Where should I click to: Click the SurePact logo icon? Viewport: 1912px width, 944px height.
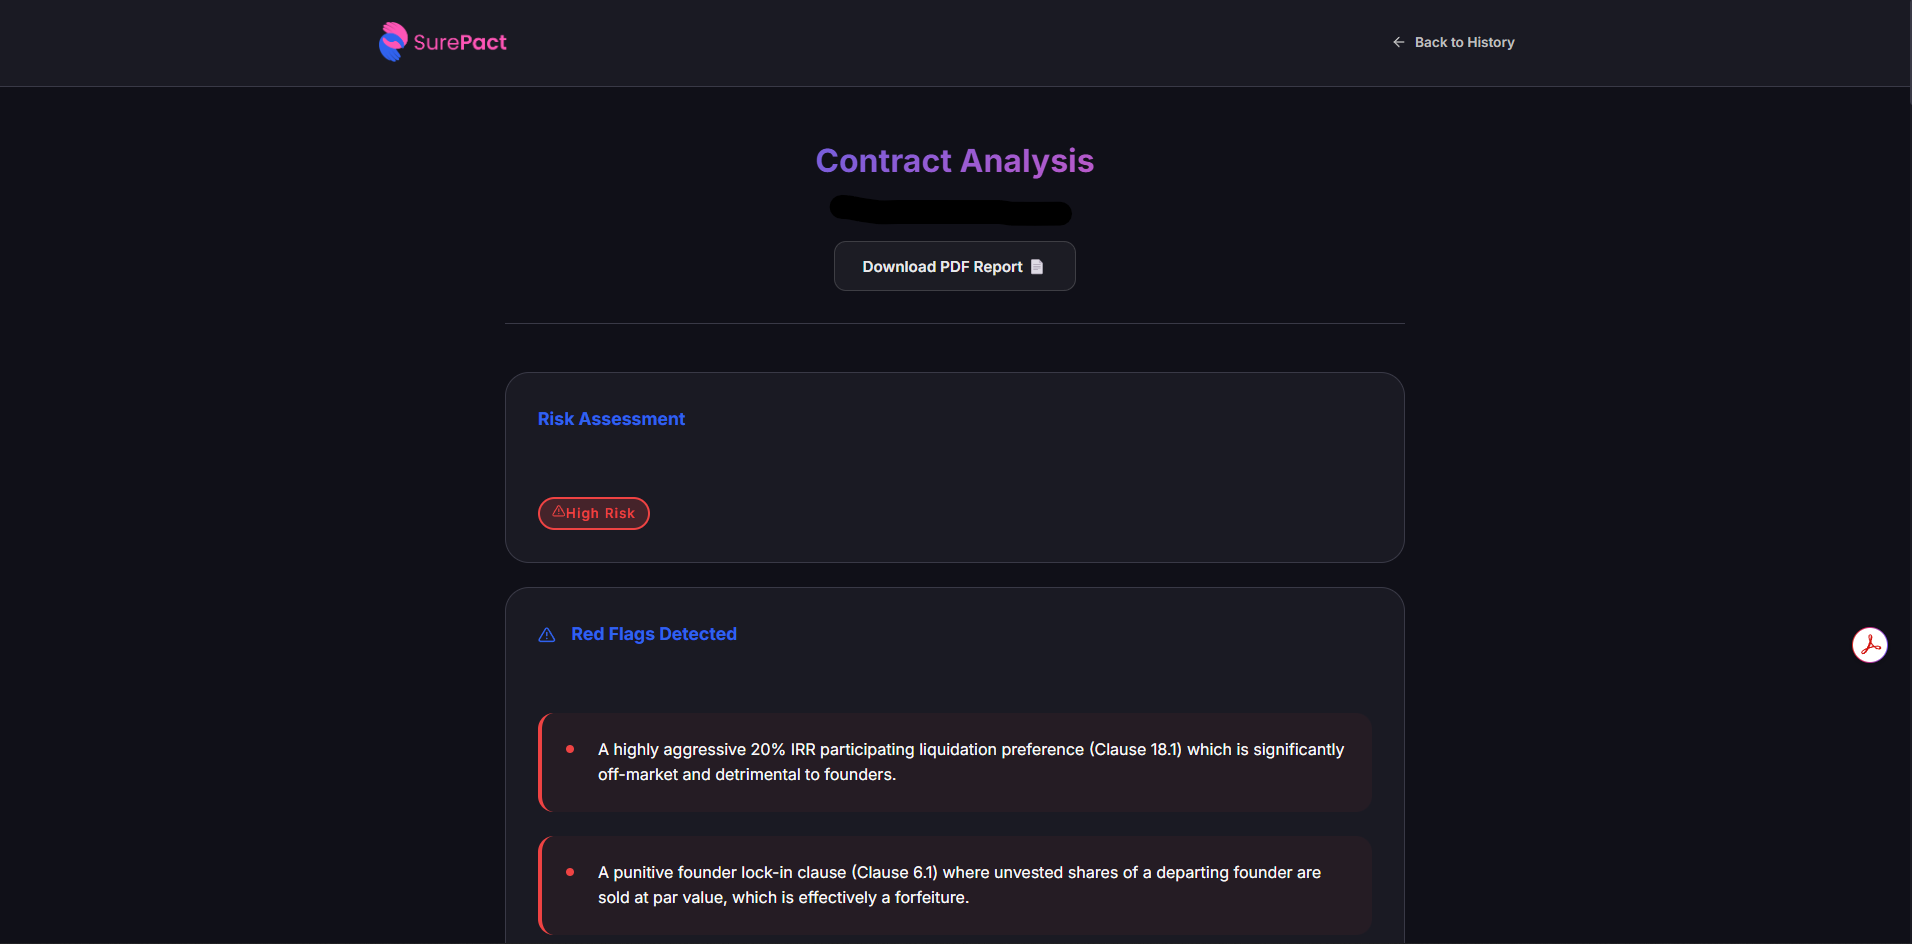pos(394,41)
